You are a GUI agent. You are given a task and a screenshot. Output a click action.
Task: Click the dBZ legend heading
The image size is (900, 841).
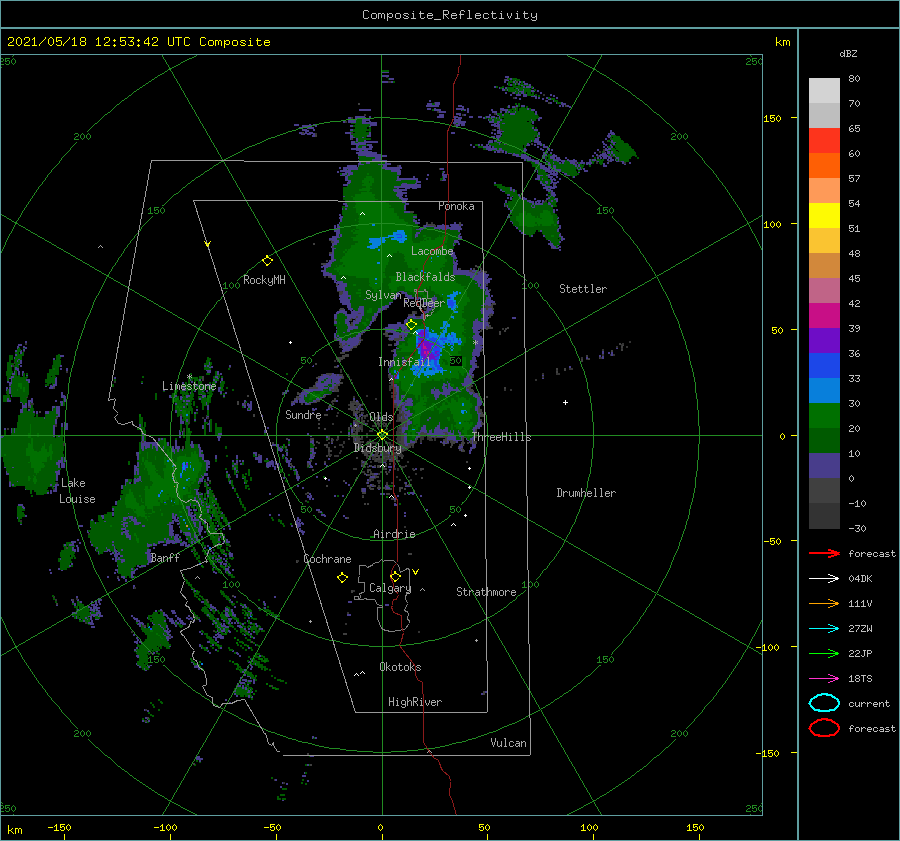(848, 53)
